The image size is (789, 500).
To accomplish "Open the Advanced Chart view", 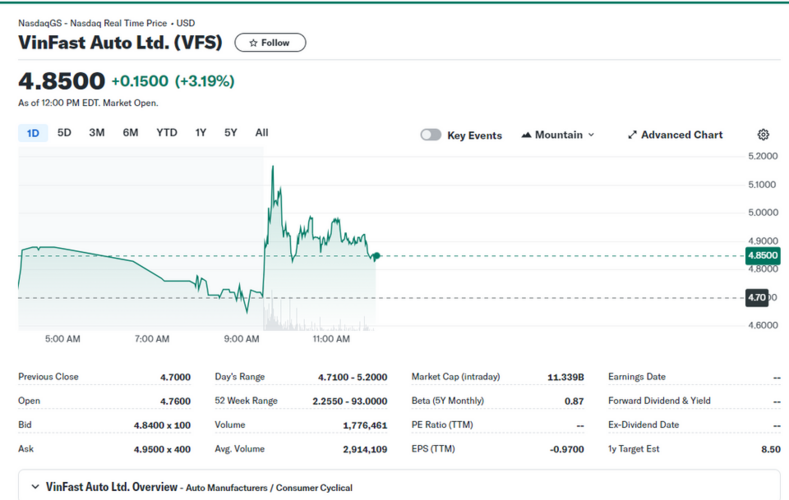I will tap(675, 135).
